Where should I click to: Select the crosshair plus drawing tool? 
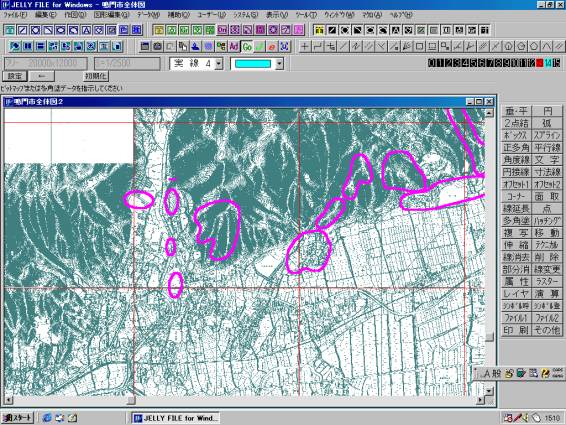pos(305,47)
